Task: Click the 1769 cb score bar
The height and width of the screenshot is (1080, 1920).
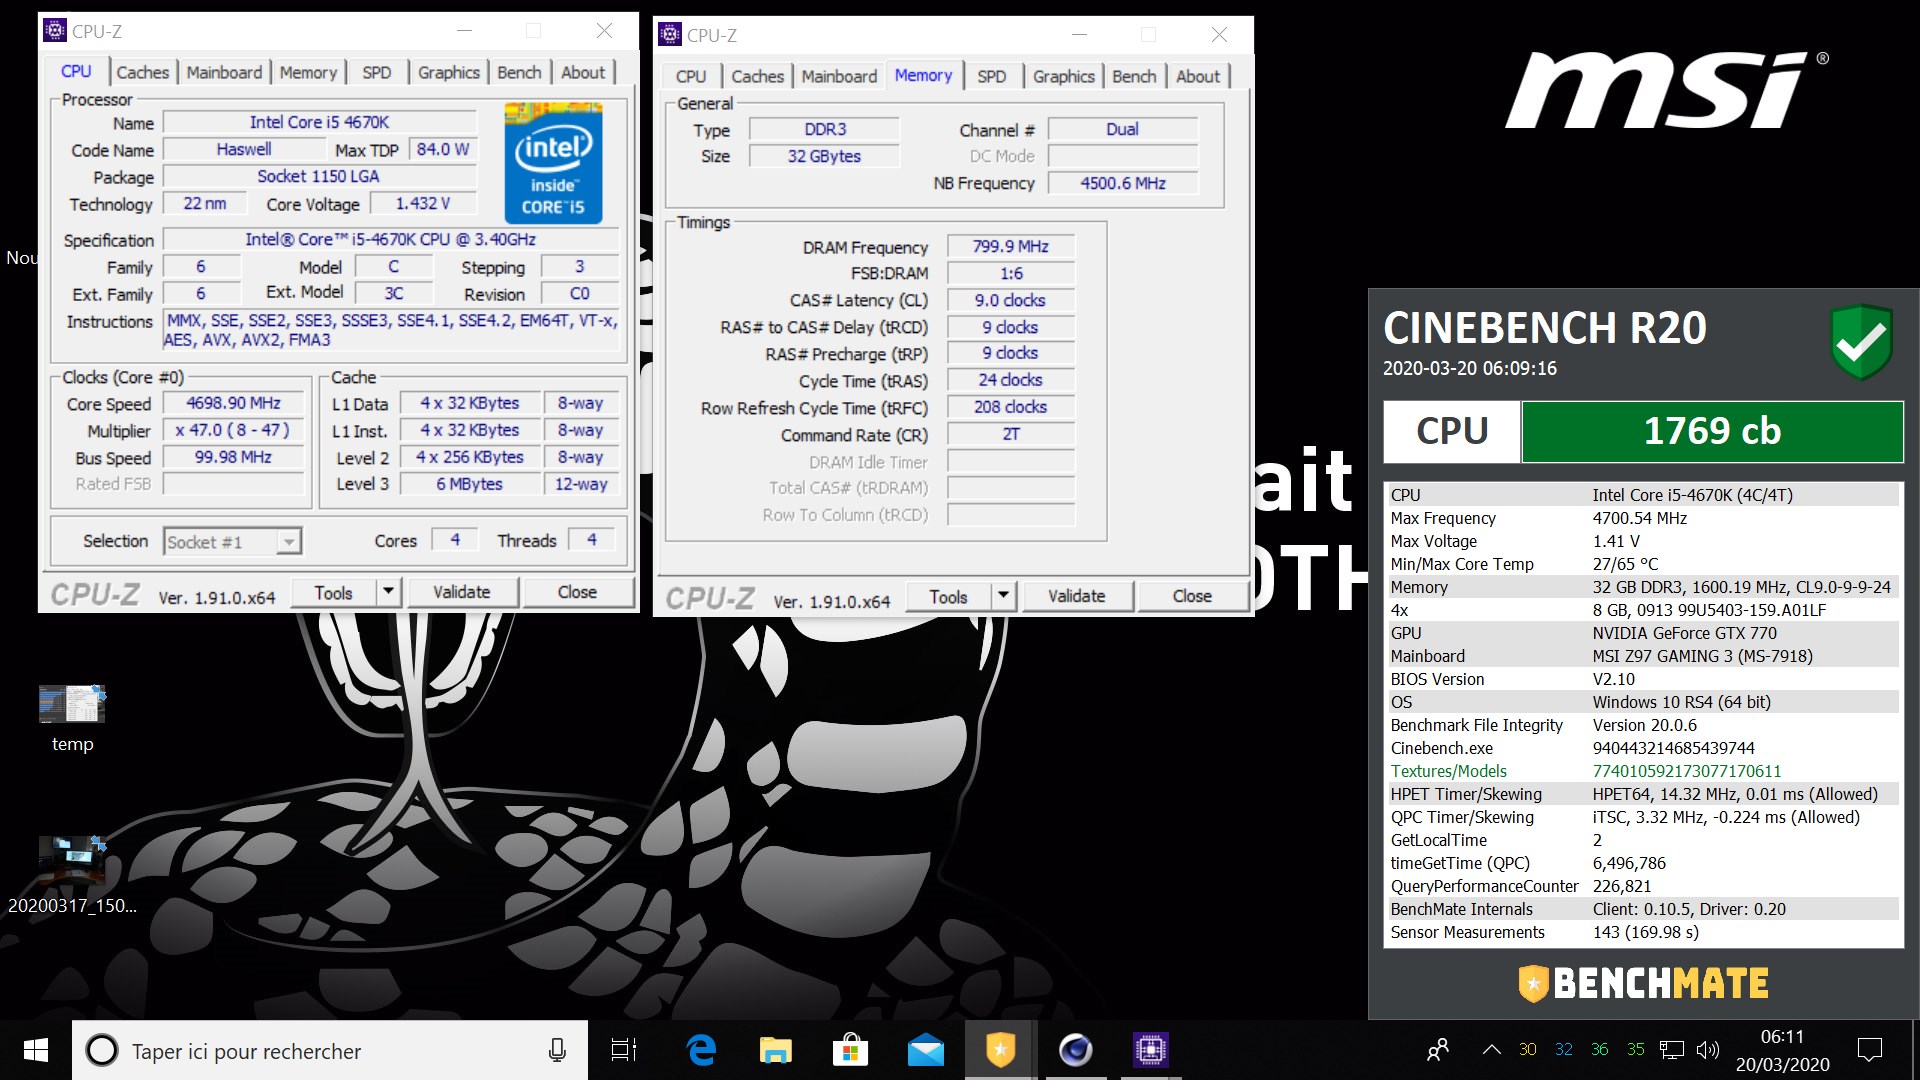Action: coord(1712,431)
